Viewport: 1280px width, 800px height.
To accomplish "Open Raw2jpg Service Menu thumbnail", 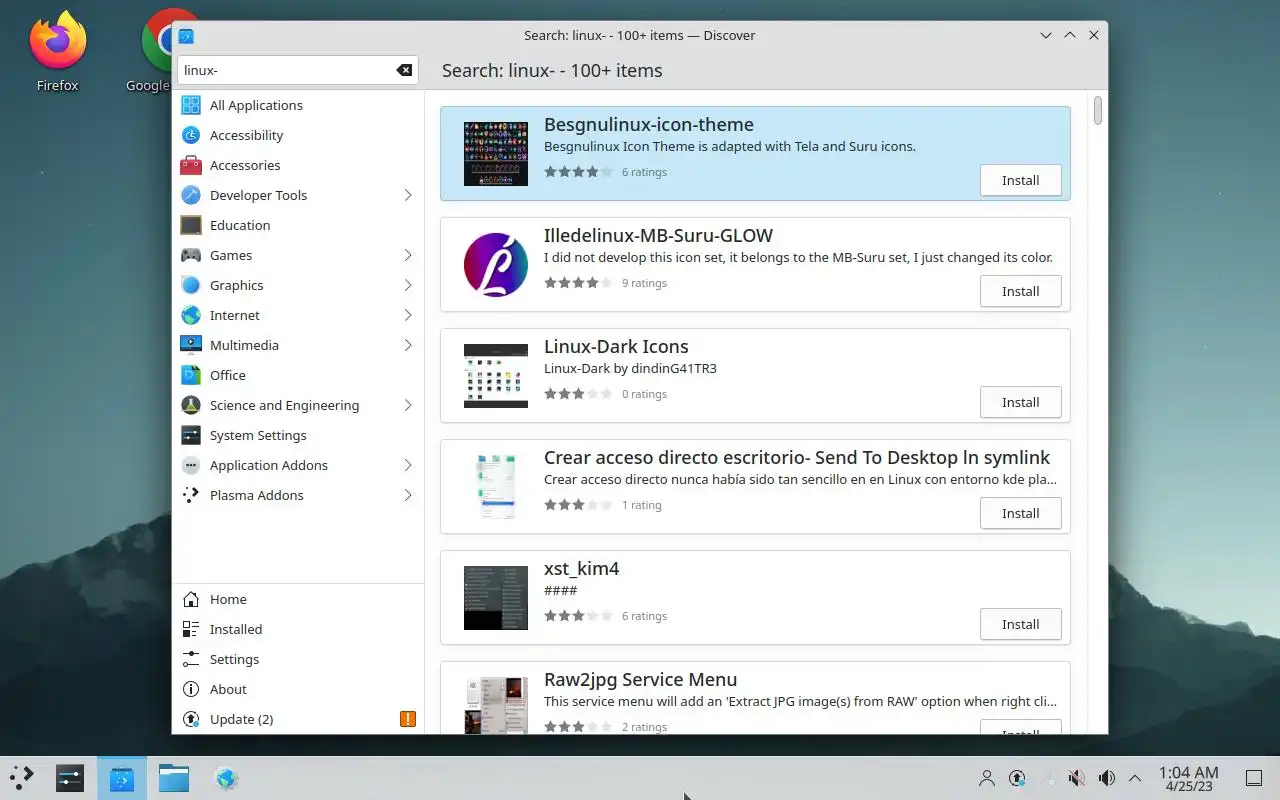I will pos(496,706).
